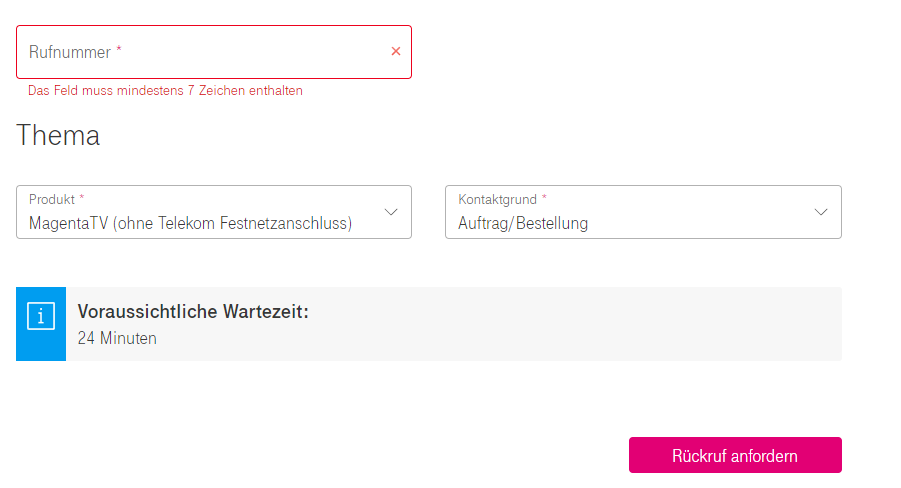
Task: Select the Auftrag/Bestellung value text
Action: tap(523, 223)
